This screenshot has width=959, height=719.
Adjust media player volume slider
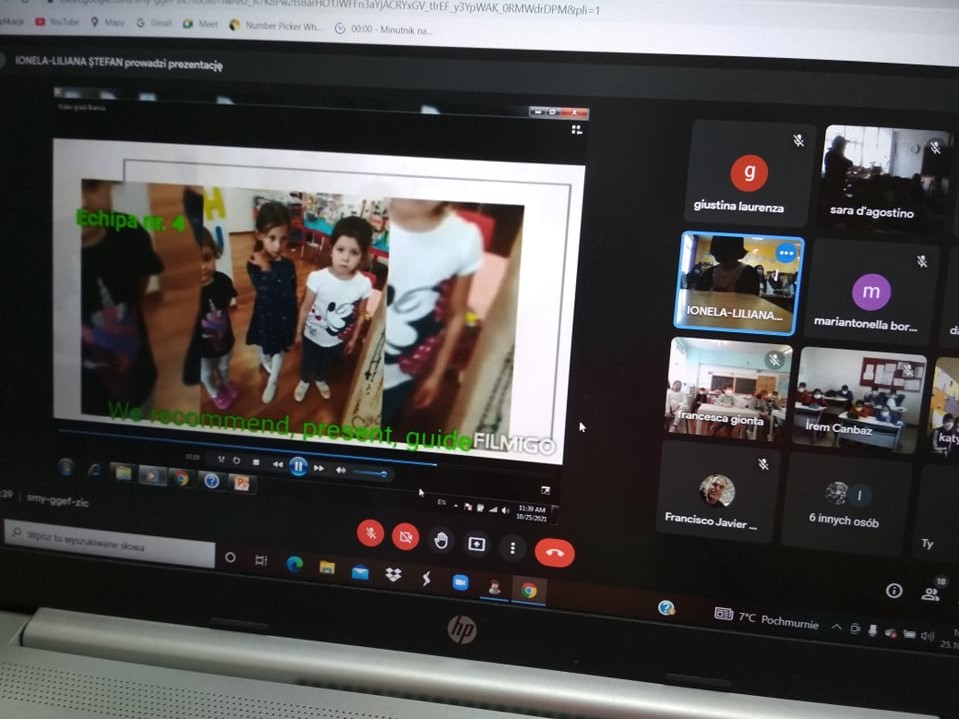[370, 473]
